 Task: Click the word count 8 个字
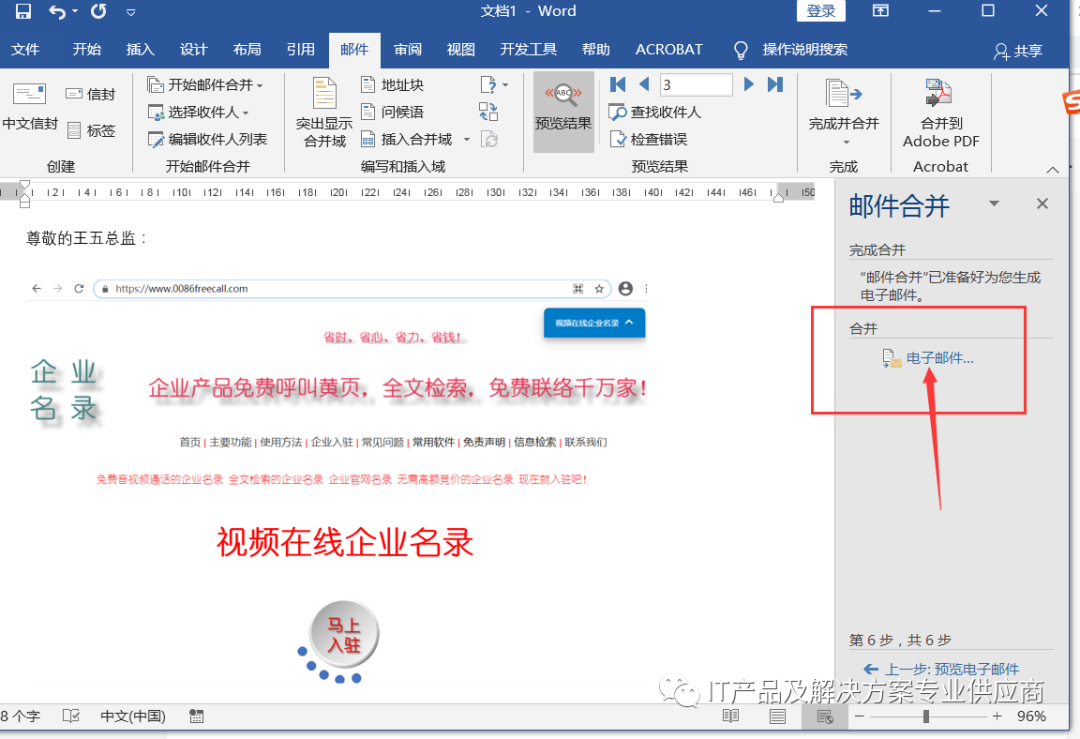tap(20, 716)
